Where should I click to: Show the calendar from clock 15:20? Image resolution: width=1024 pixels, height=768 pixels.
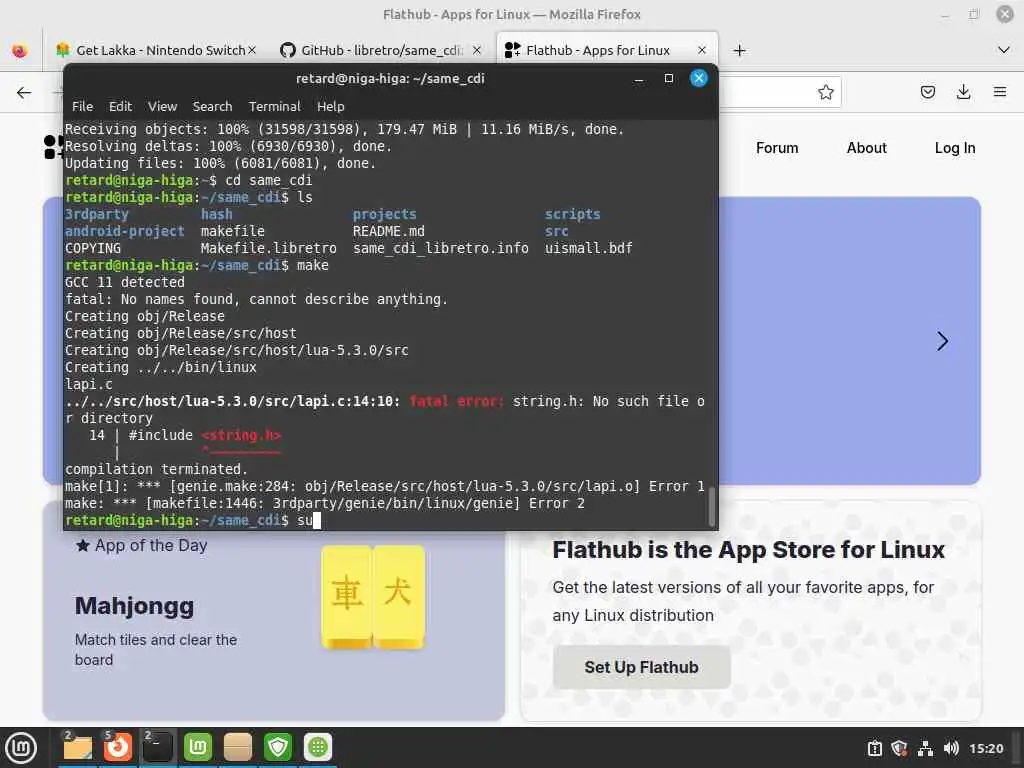(985, 748)
